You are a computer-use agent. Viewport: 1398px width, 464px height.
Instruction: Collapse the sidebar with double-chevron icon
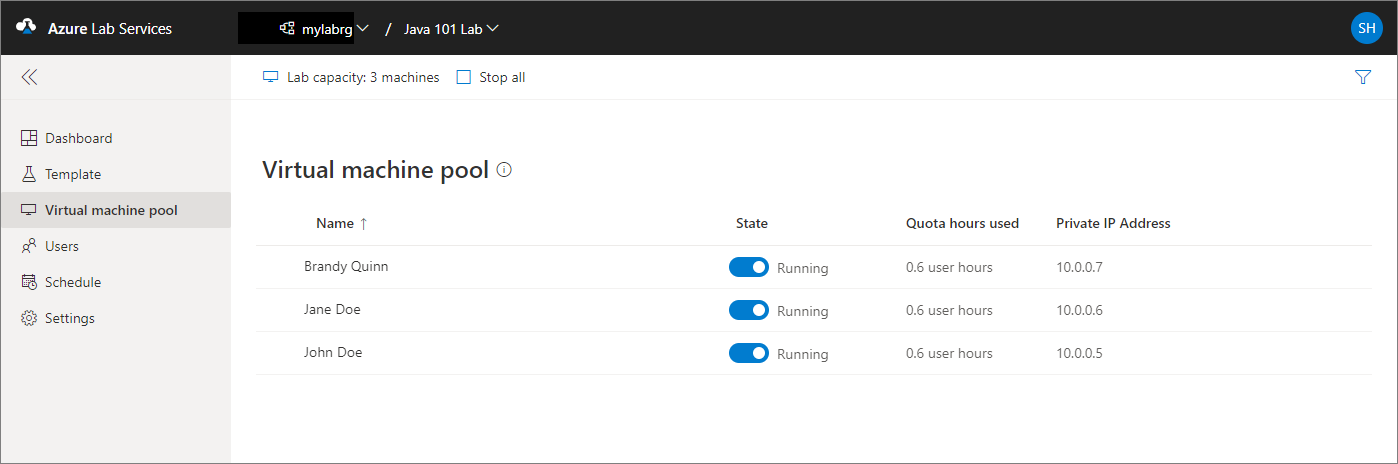click(29, 77)
